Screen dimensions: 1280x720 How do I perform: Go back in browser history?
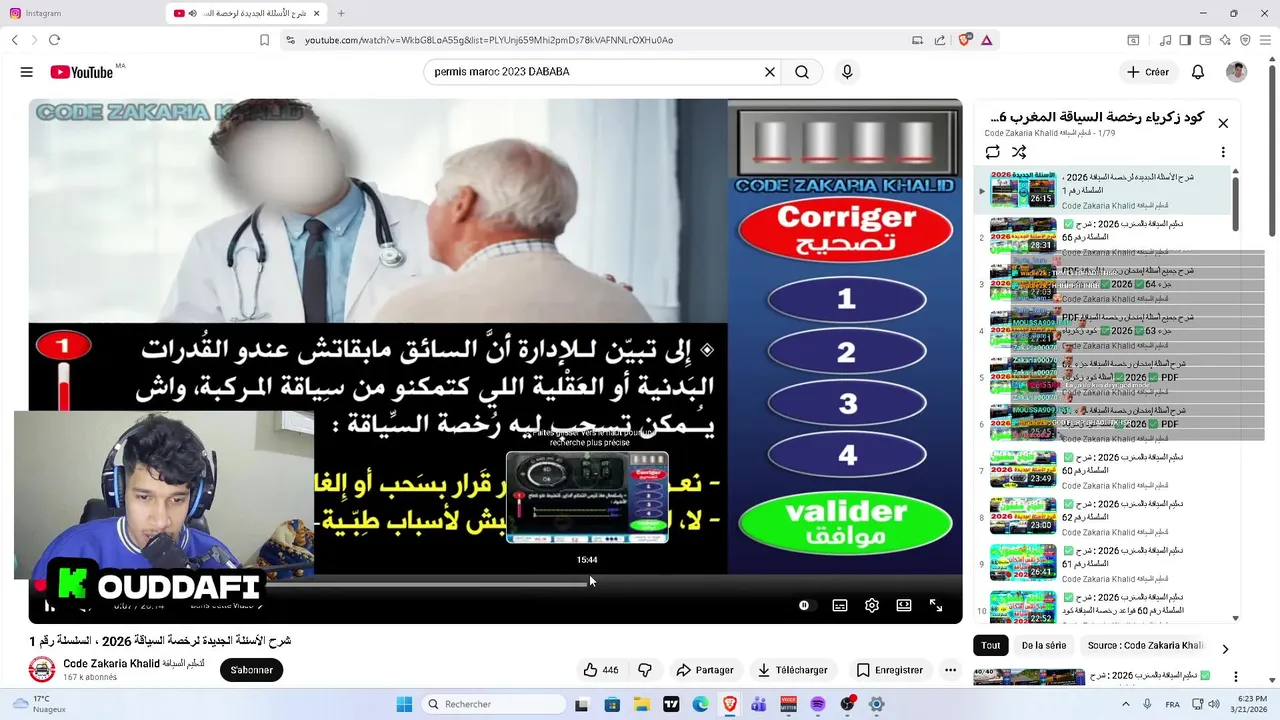(x=14, y=40)
